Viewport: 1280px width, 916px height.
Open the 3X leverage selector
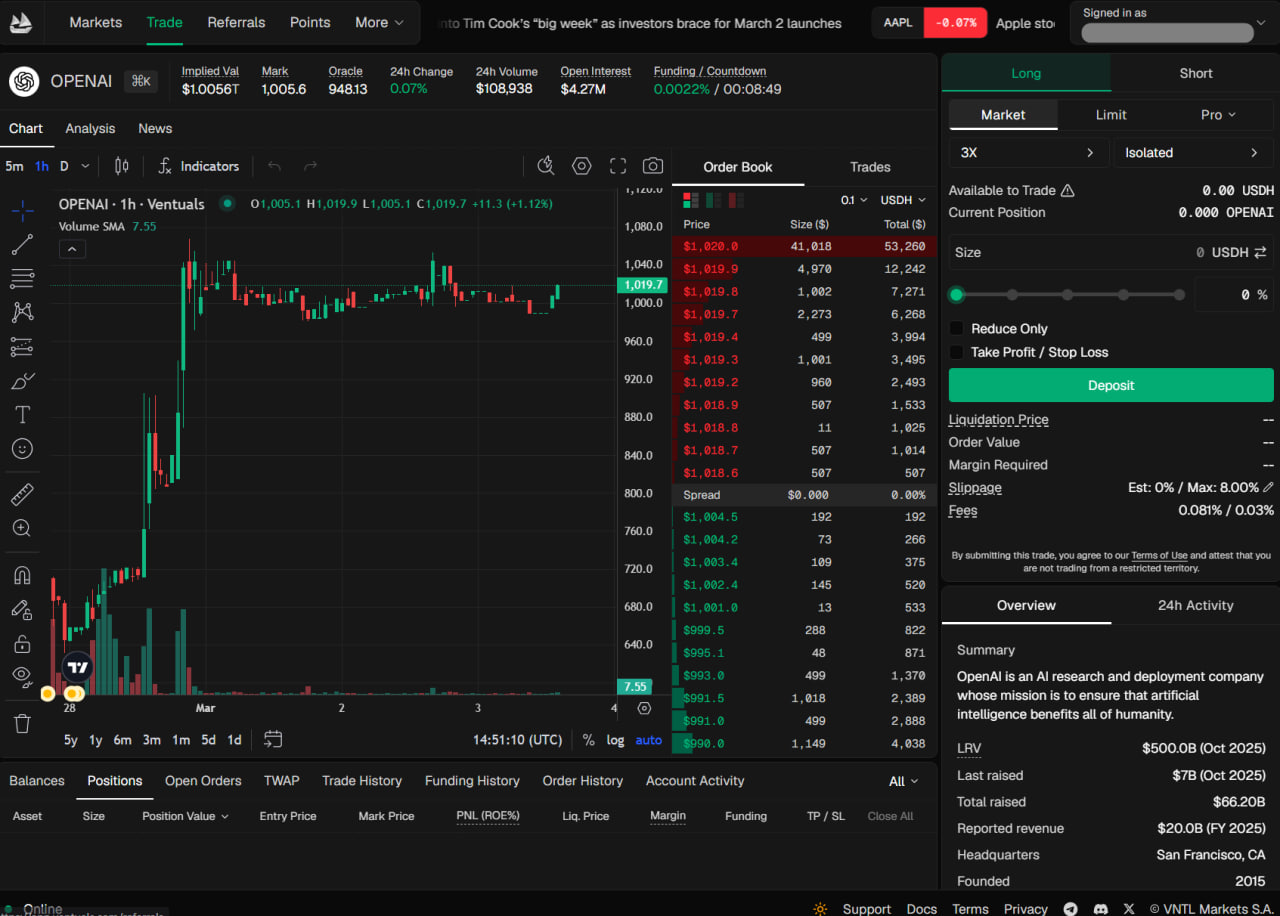pyautogui.click(x=1028, y=153)
